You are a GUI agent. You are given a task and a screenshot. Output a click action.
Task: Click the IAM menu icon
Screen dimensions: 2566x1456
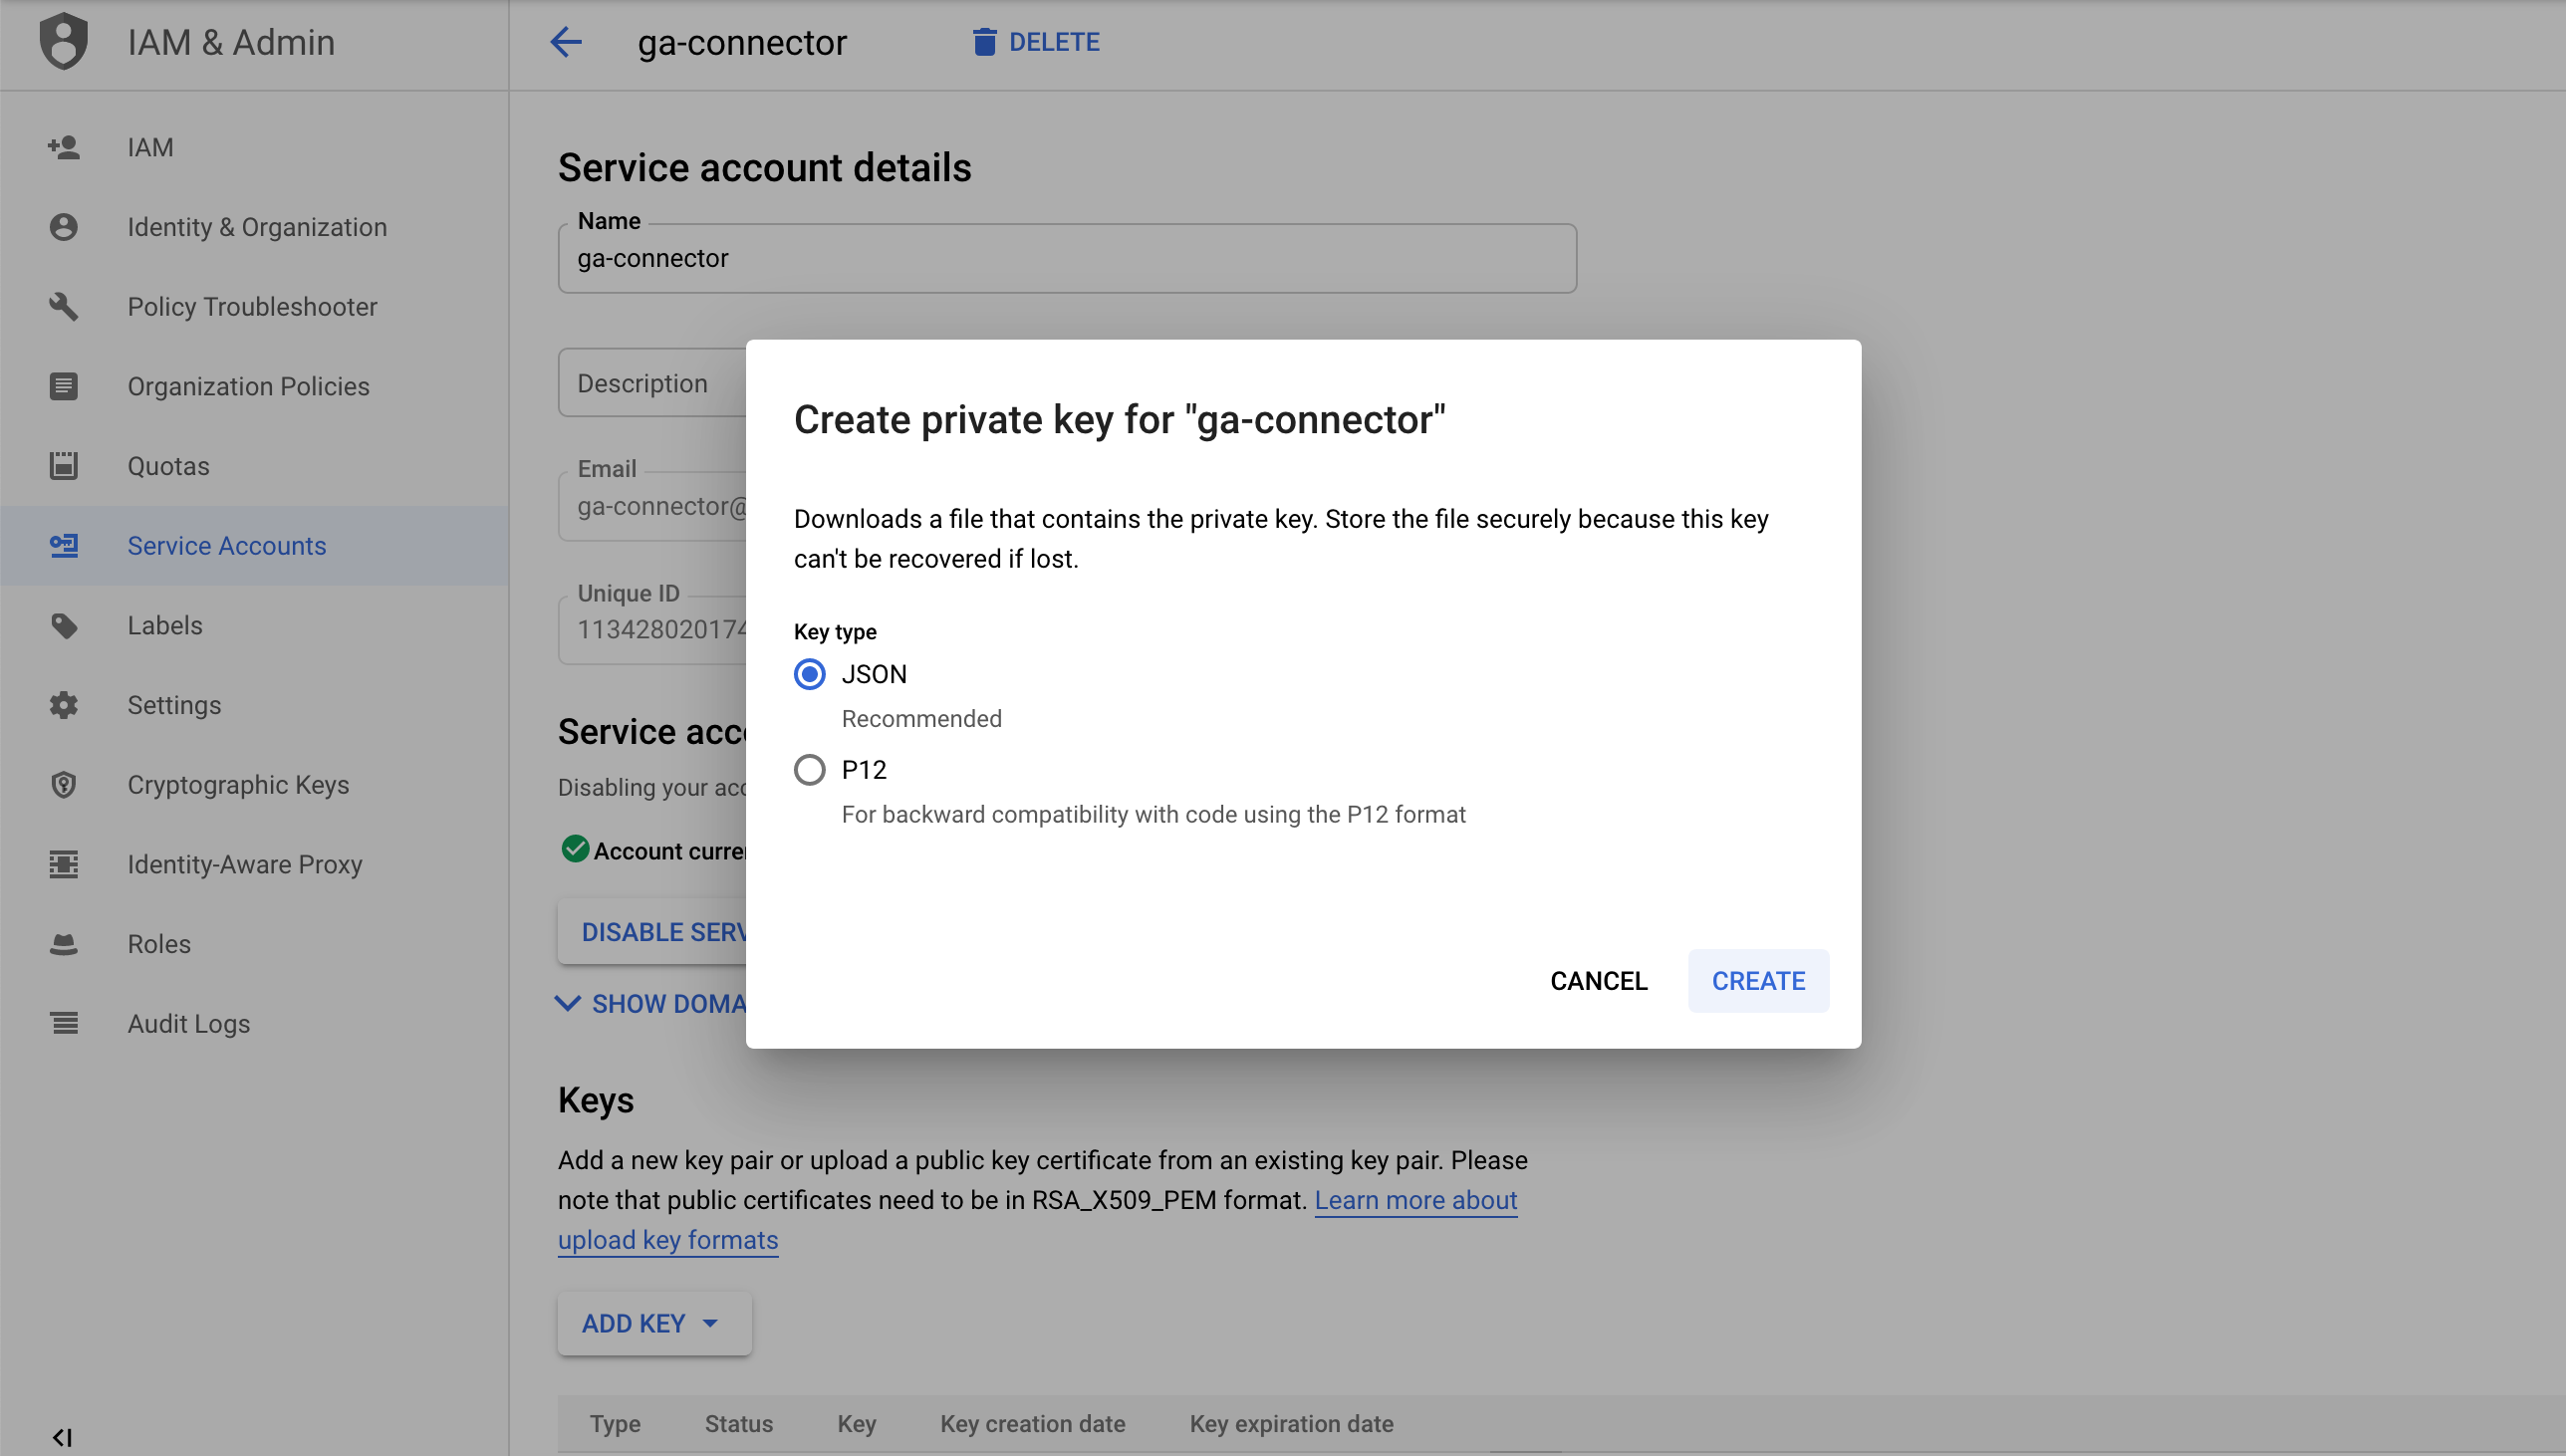pyautogui.click(x=64, y=146)
